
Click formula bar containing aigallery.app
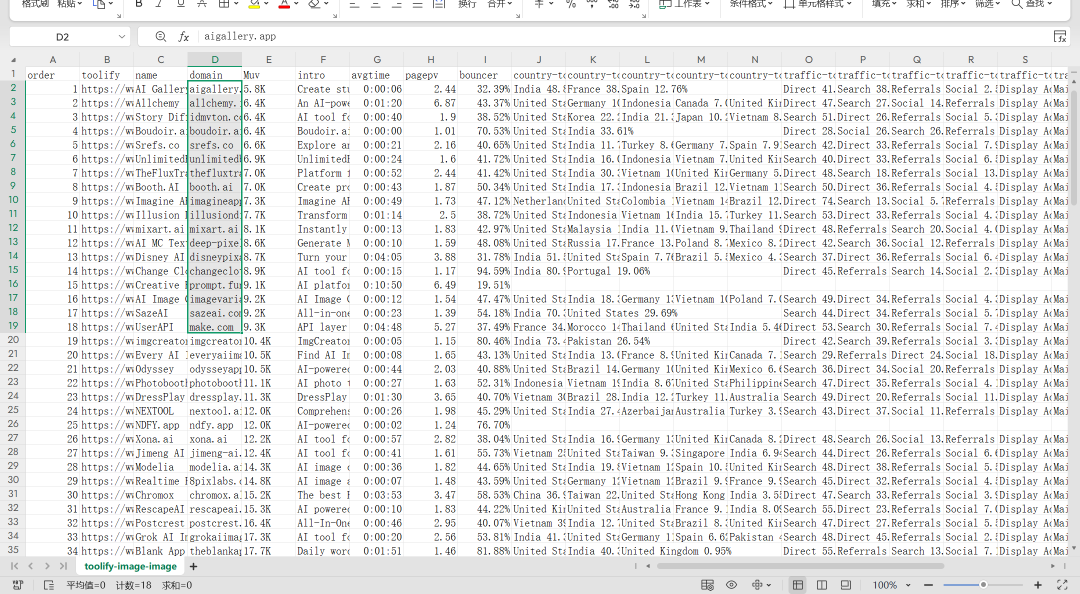click(x=623, y=37)
